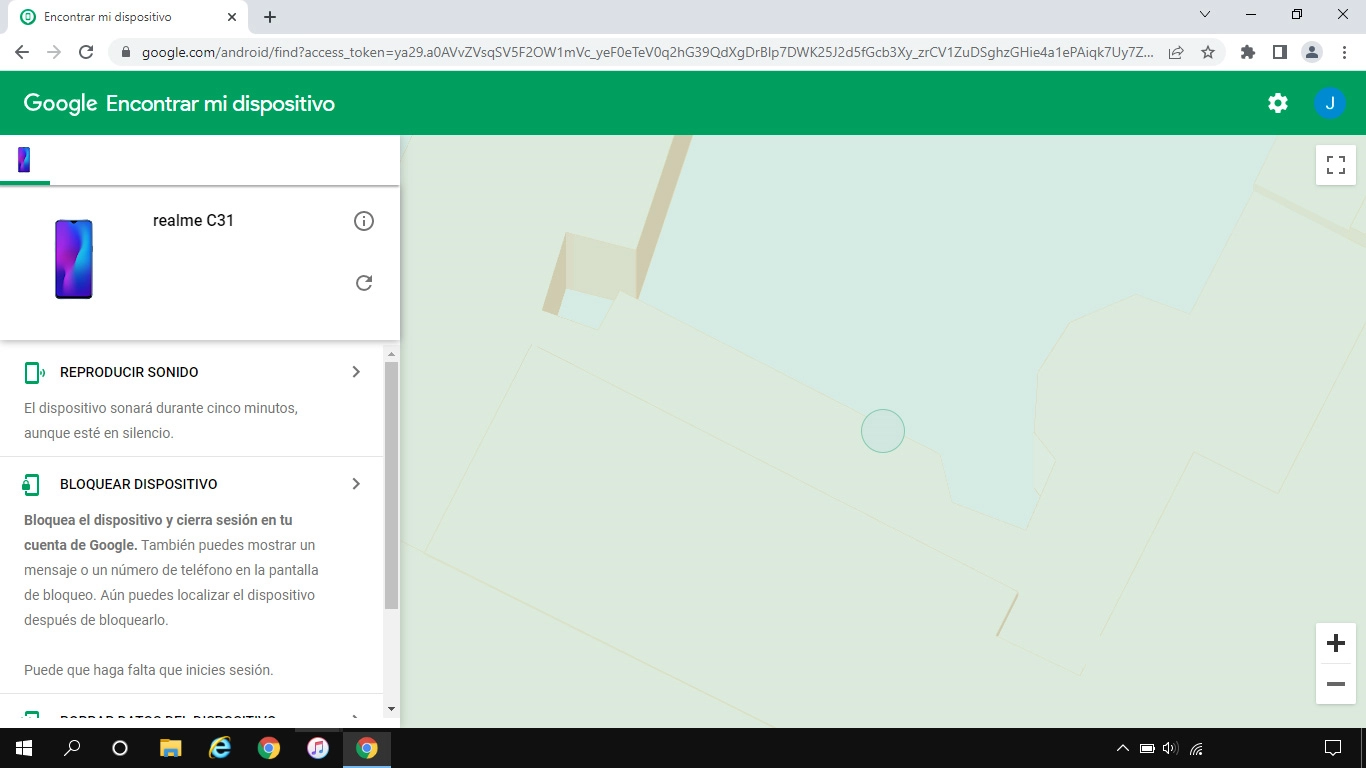Refresh the realme C31 location
1366x768 pixels.
(364, 283)
